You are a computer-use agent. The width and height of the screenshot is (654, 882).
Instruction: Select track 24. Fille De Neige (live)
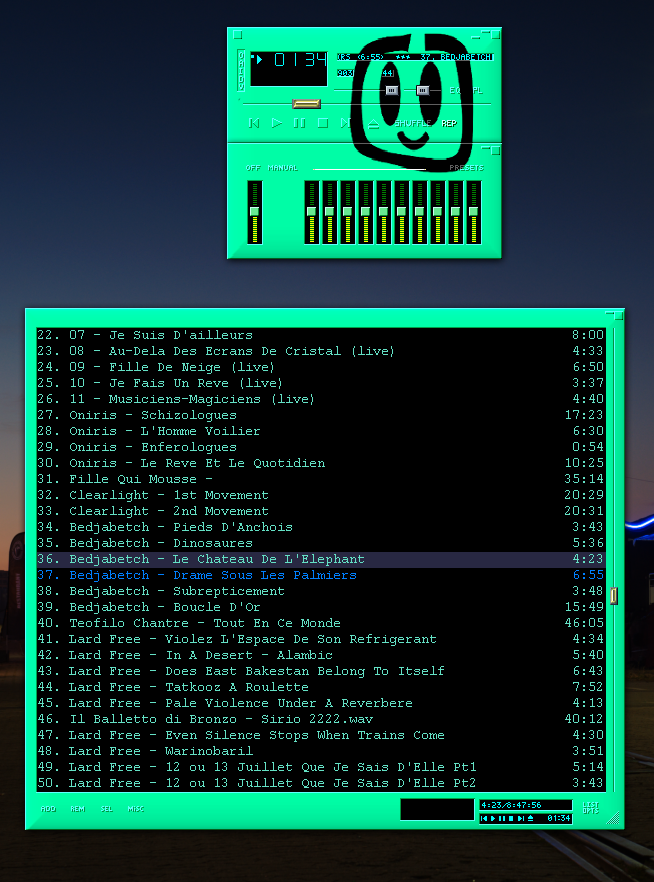click(321, 367)
